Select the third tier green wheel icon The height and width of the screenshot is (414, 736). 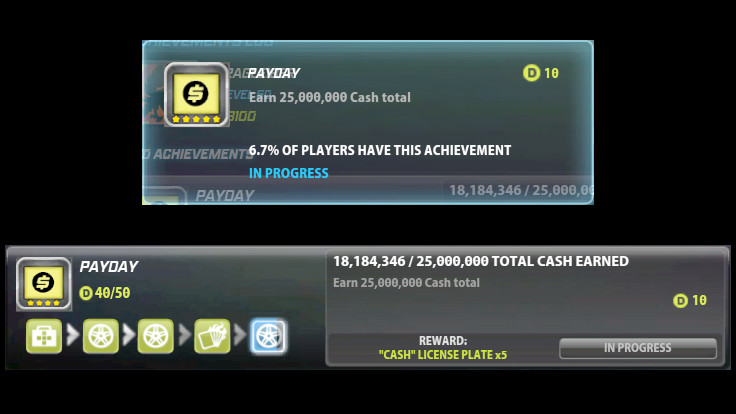click(x=155, y=336)
